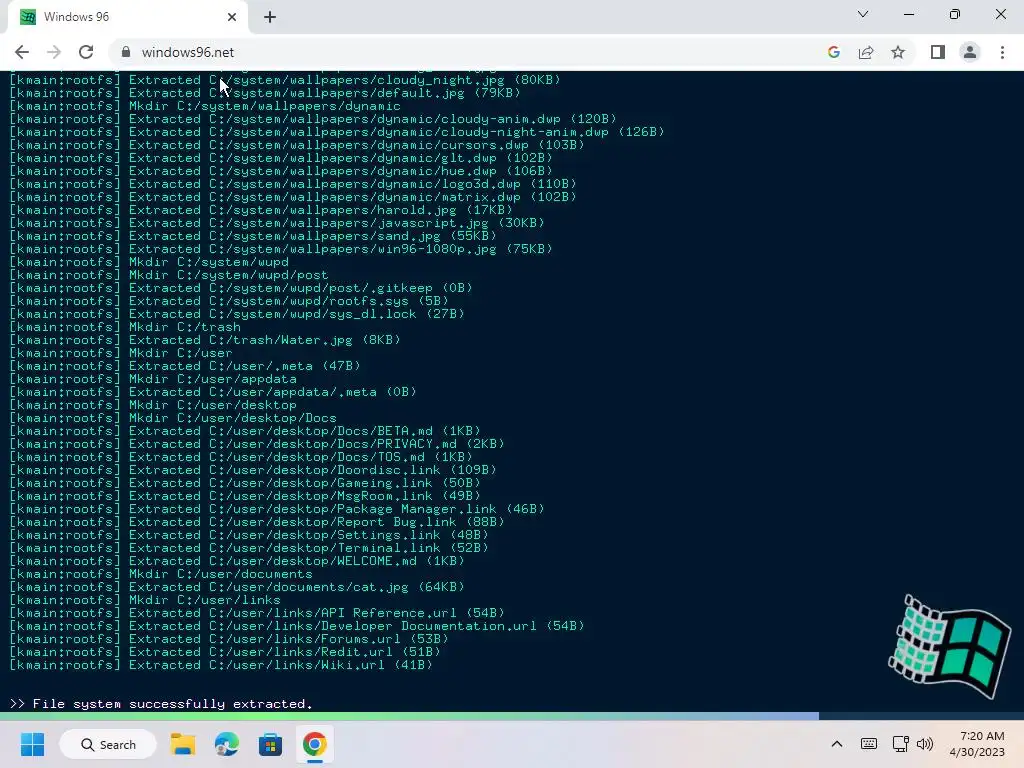Open the Windows Start menu
Viewport: 1024px width, 768px height.
32,744
